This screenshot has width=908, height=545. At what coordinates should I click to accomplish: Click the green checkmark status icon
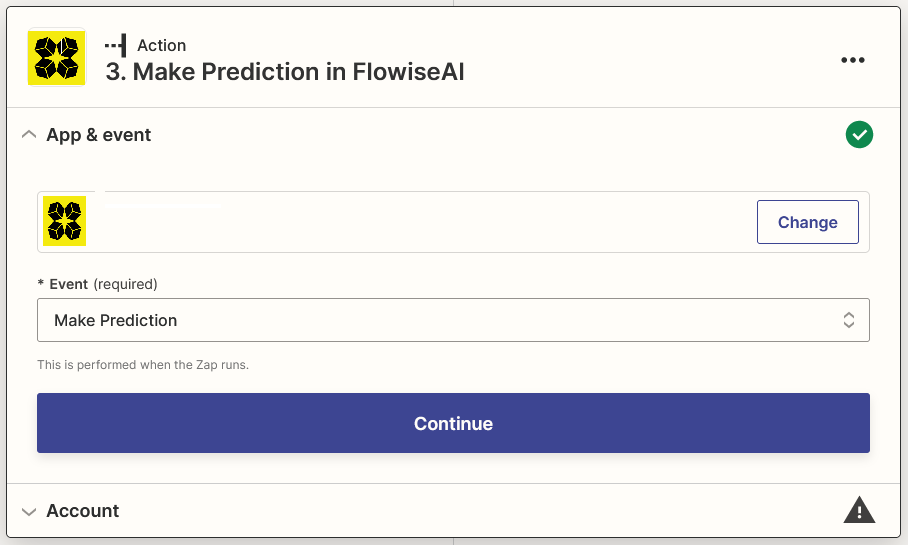click(x=859, y=135)
